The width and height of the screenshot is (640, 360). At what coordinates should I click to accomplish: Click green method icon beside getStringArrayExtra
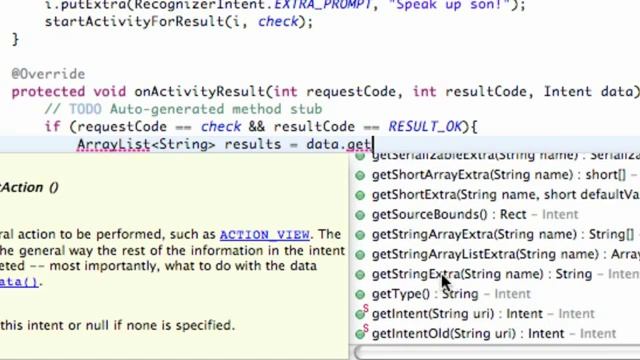tap(360, 235)
